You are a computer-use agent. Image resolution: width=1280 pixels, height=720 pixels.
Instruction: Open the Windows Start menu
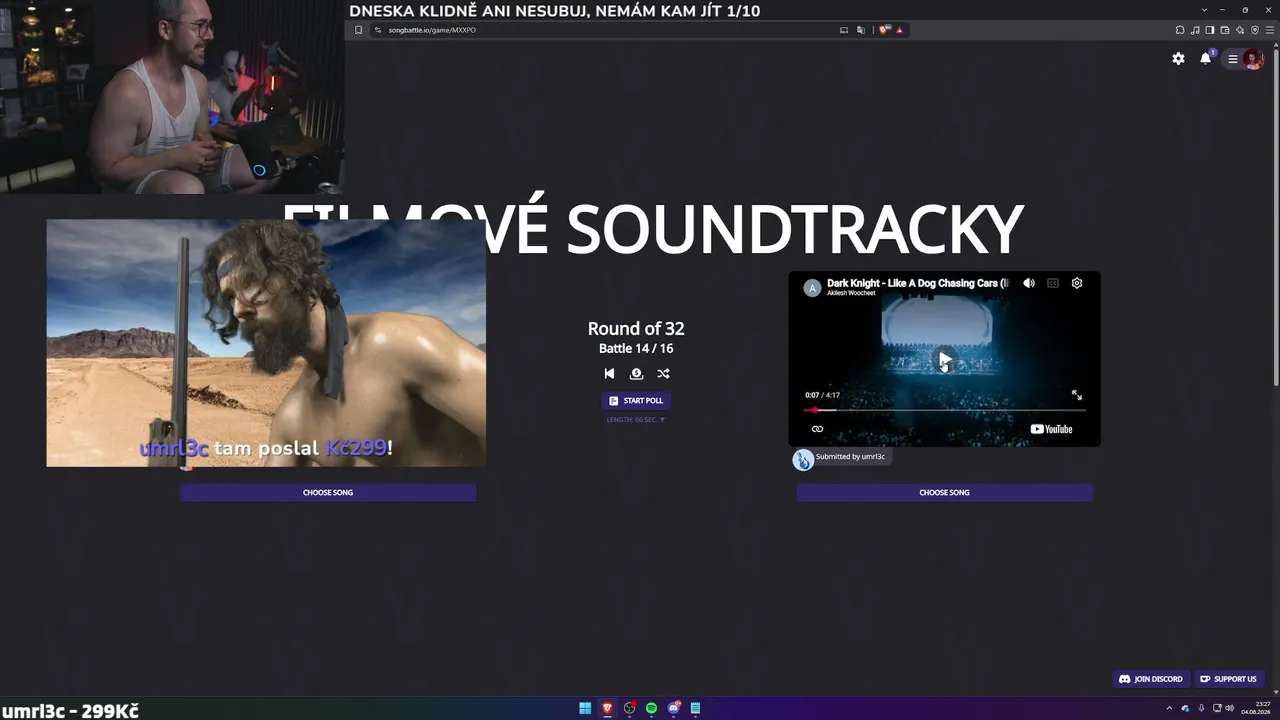585,708
